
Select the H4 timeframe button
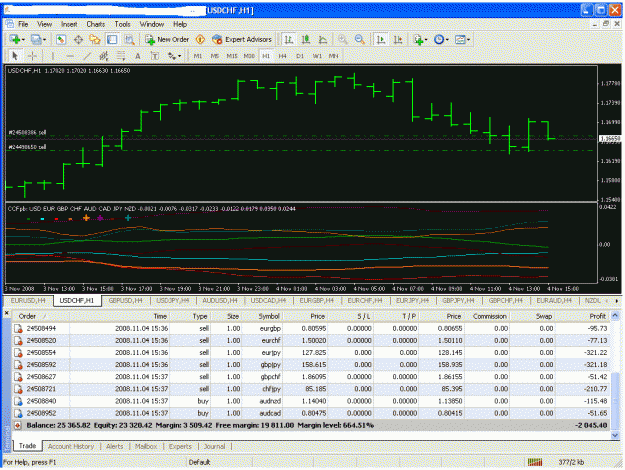pos(283,56)
